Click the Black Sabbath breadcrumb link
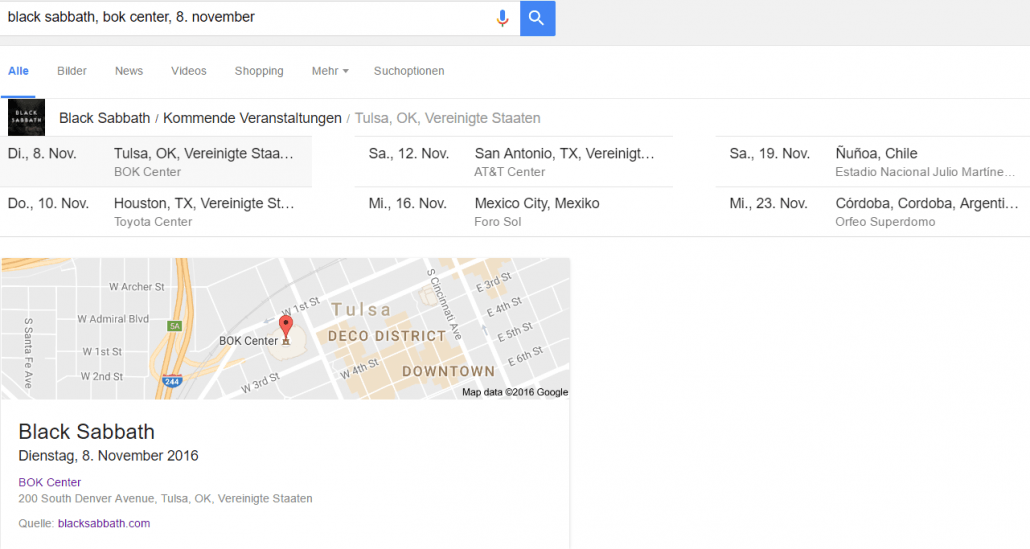 point(104,118)
